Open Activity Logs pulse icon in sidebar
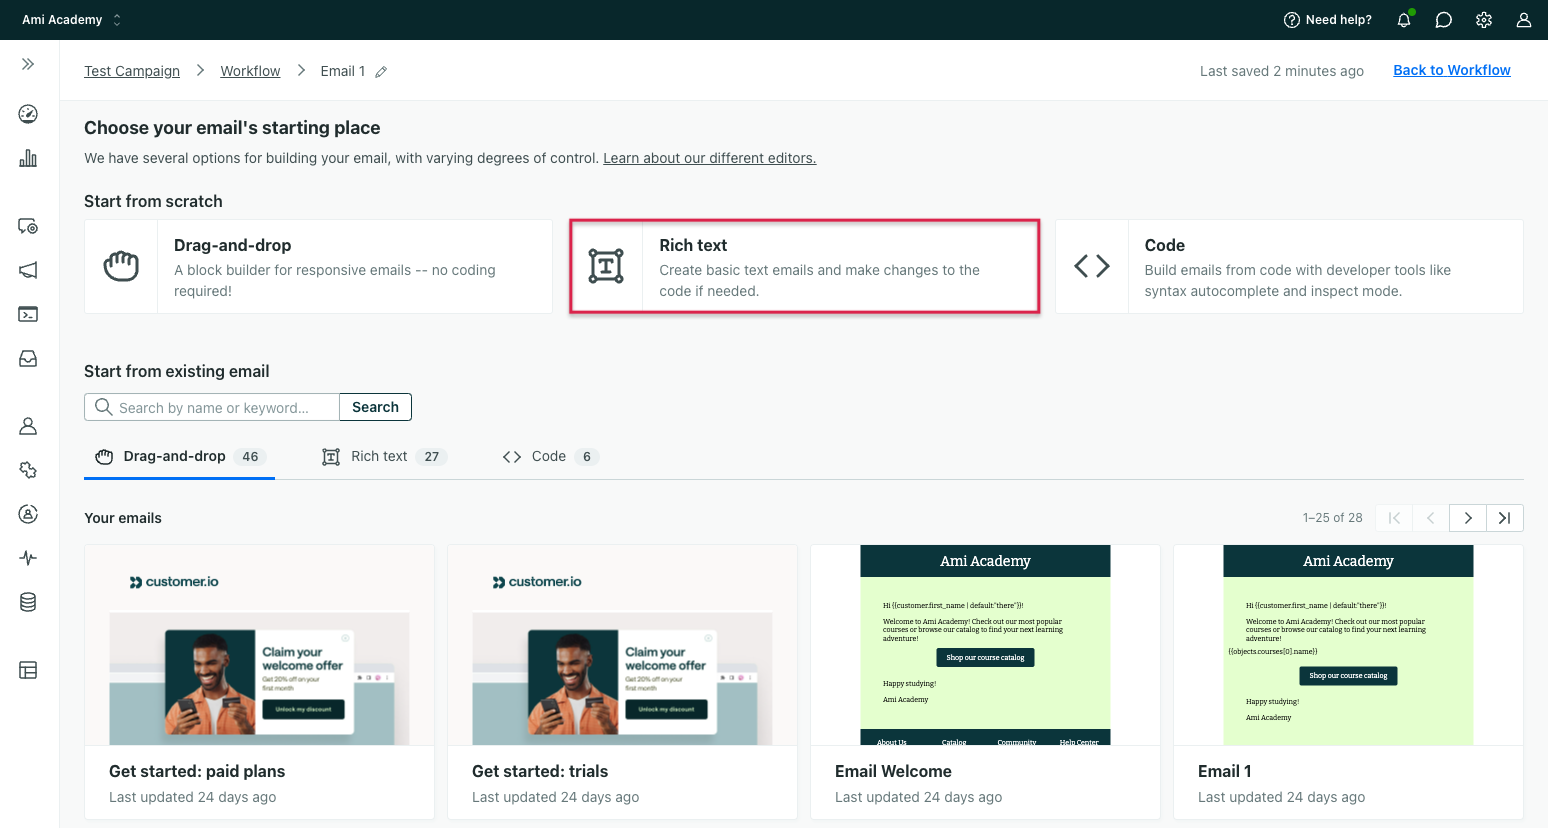This screenshot has height=828, width=1548. coord(28,558)
